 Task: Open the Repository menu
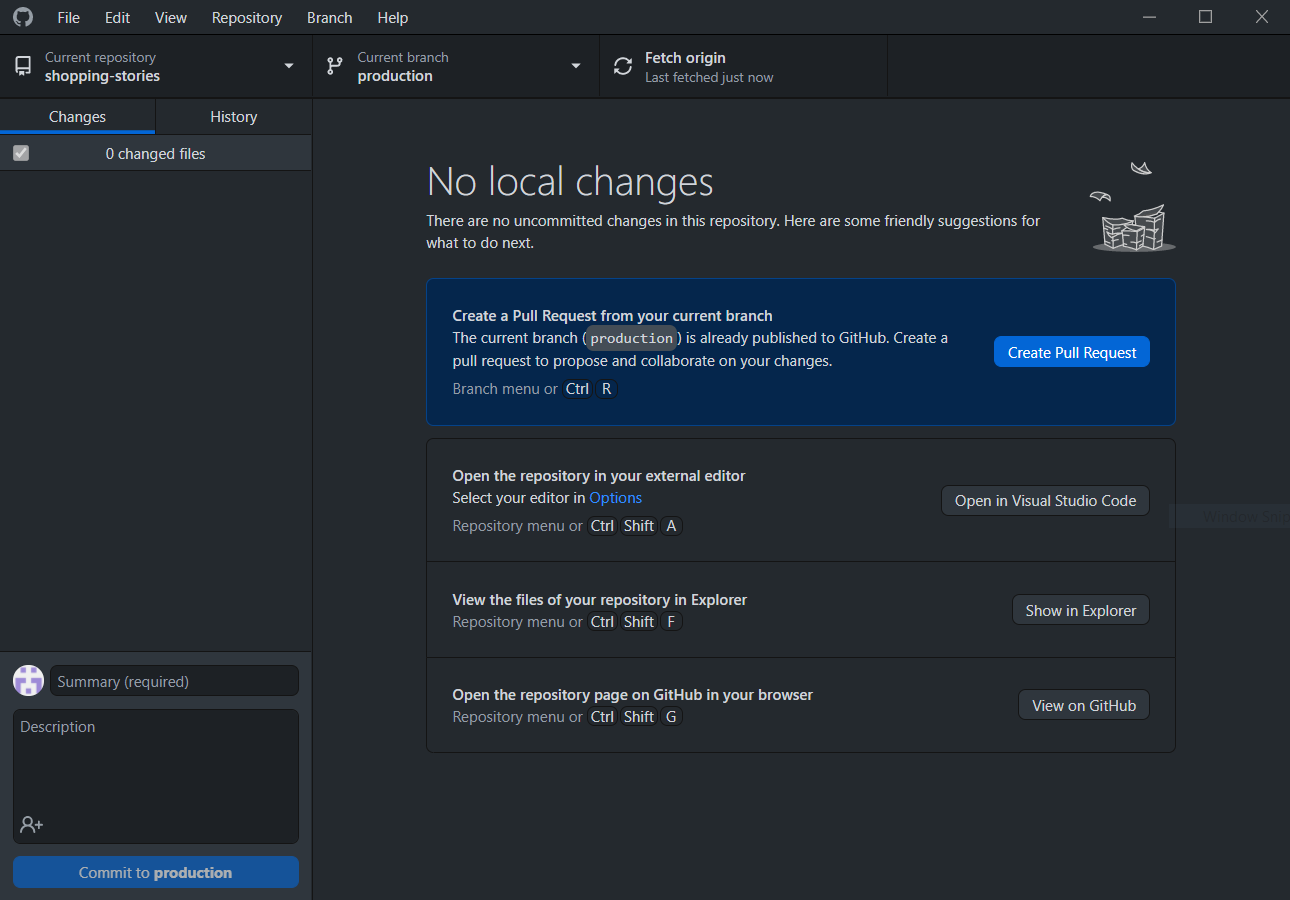(x=247, y=18)
